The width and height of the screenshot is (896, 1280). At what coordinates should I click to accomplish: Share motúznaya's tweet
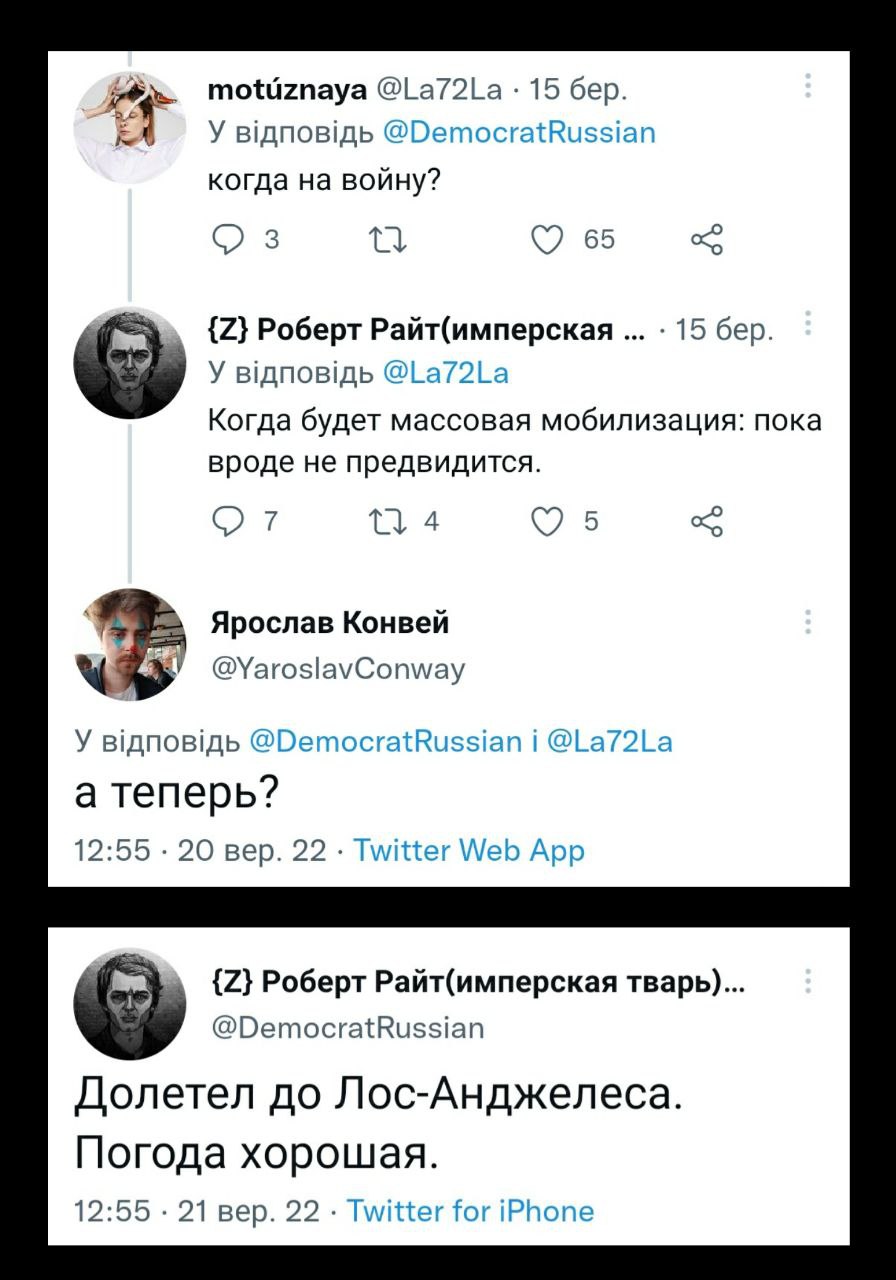coord(705,240)
